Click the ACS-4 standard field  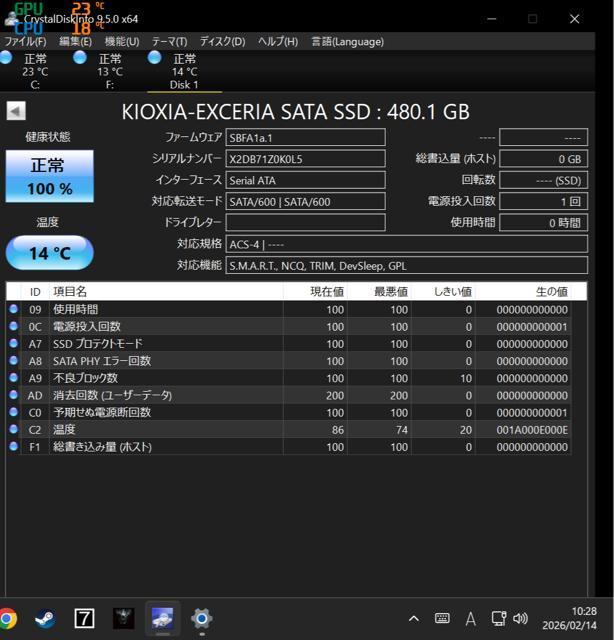pyautogui.click(x=407, y=244)
